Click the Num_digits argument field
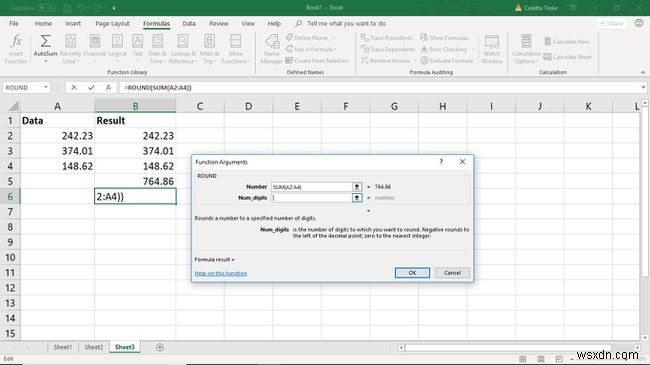Screen dimensions: 650x365 coord(311,198)
